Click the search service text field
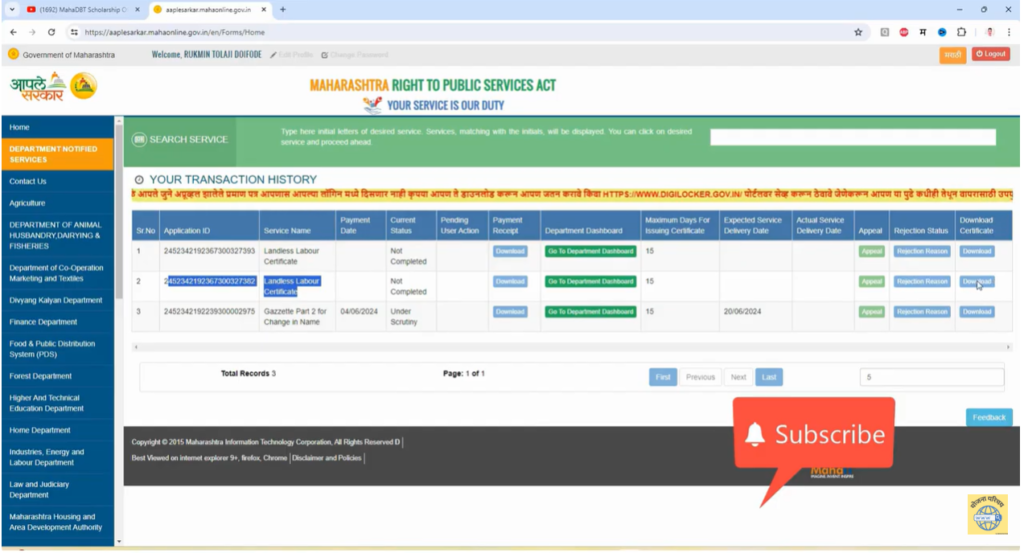The height and width of the screenshot is (553, 1024). tap(852, 138)
